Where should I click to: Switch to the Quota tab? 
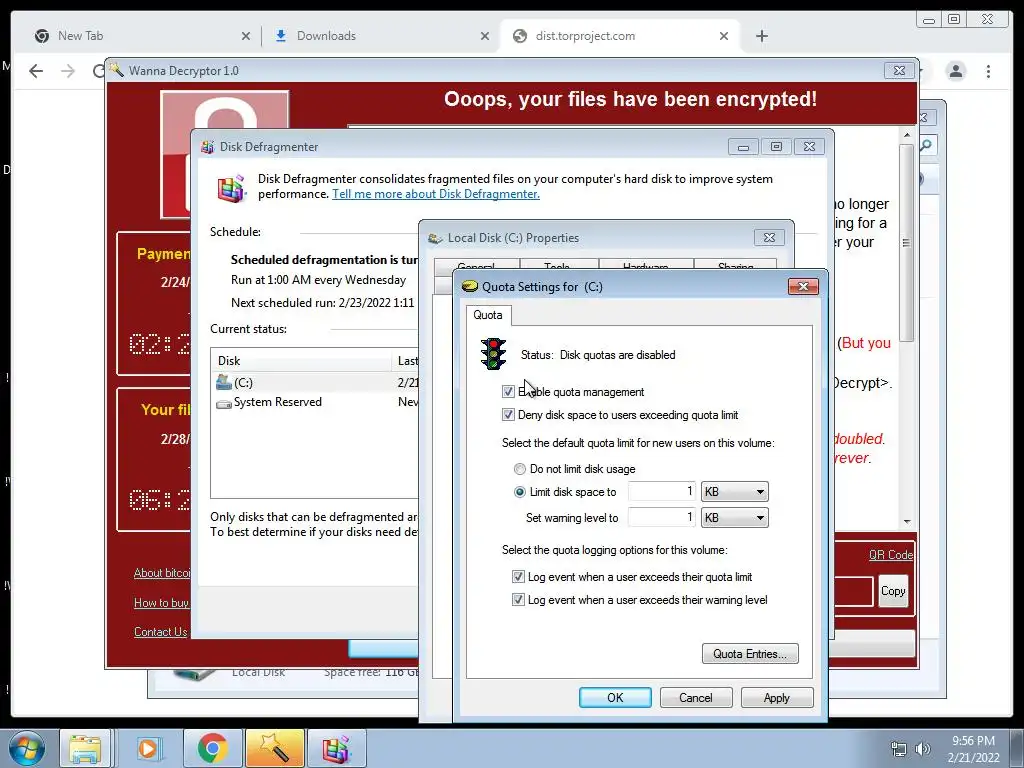(x=488, y=315)
